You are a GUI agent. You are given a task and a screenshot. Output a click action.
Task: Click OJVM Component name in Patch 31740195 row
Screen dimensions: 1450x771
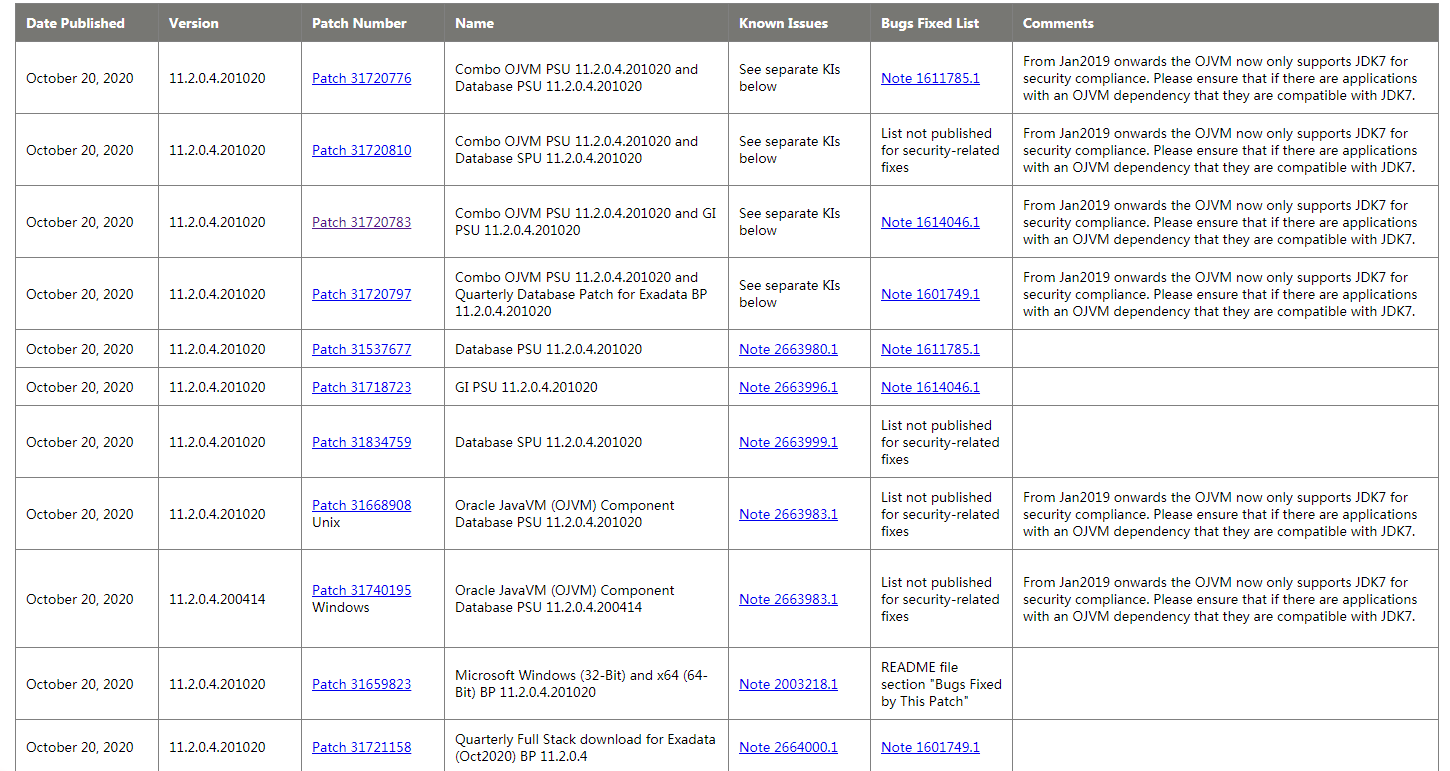point(564,599)
